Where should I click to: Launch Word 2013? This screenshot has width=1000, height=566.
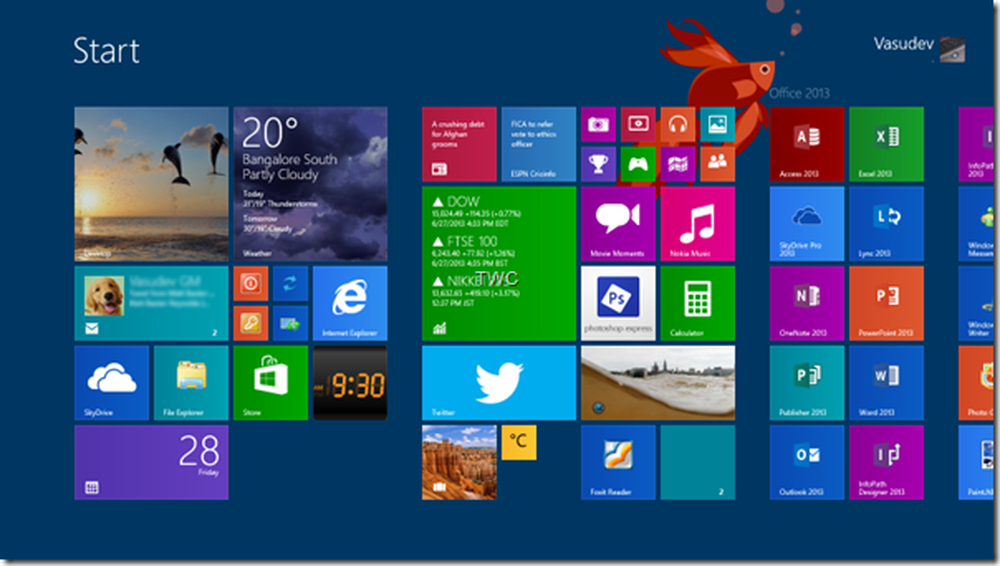pos(886,383)
